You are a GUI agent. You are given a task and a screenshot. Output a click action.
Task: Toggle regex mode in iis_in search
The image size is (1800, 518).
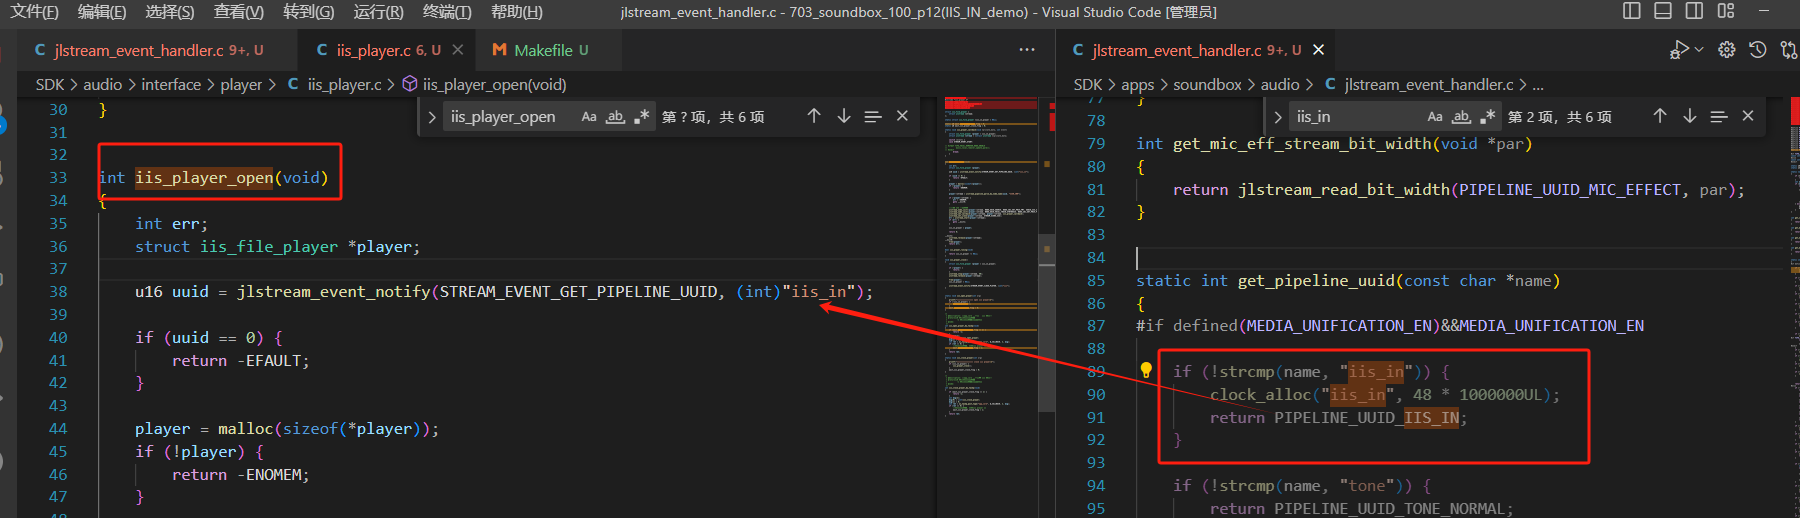click(x=1489, y=117)
